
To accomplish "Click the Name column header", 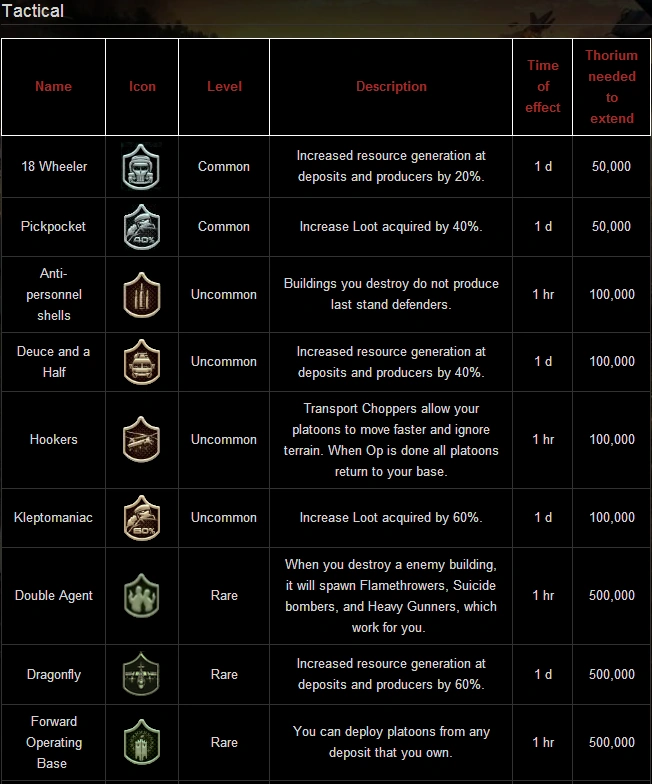I will (x=53, y=87).
